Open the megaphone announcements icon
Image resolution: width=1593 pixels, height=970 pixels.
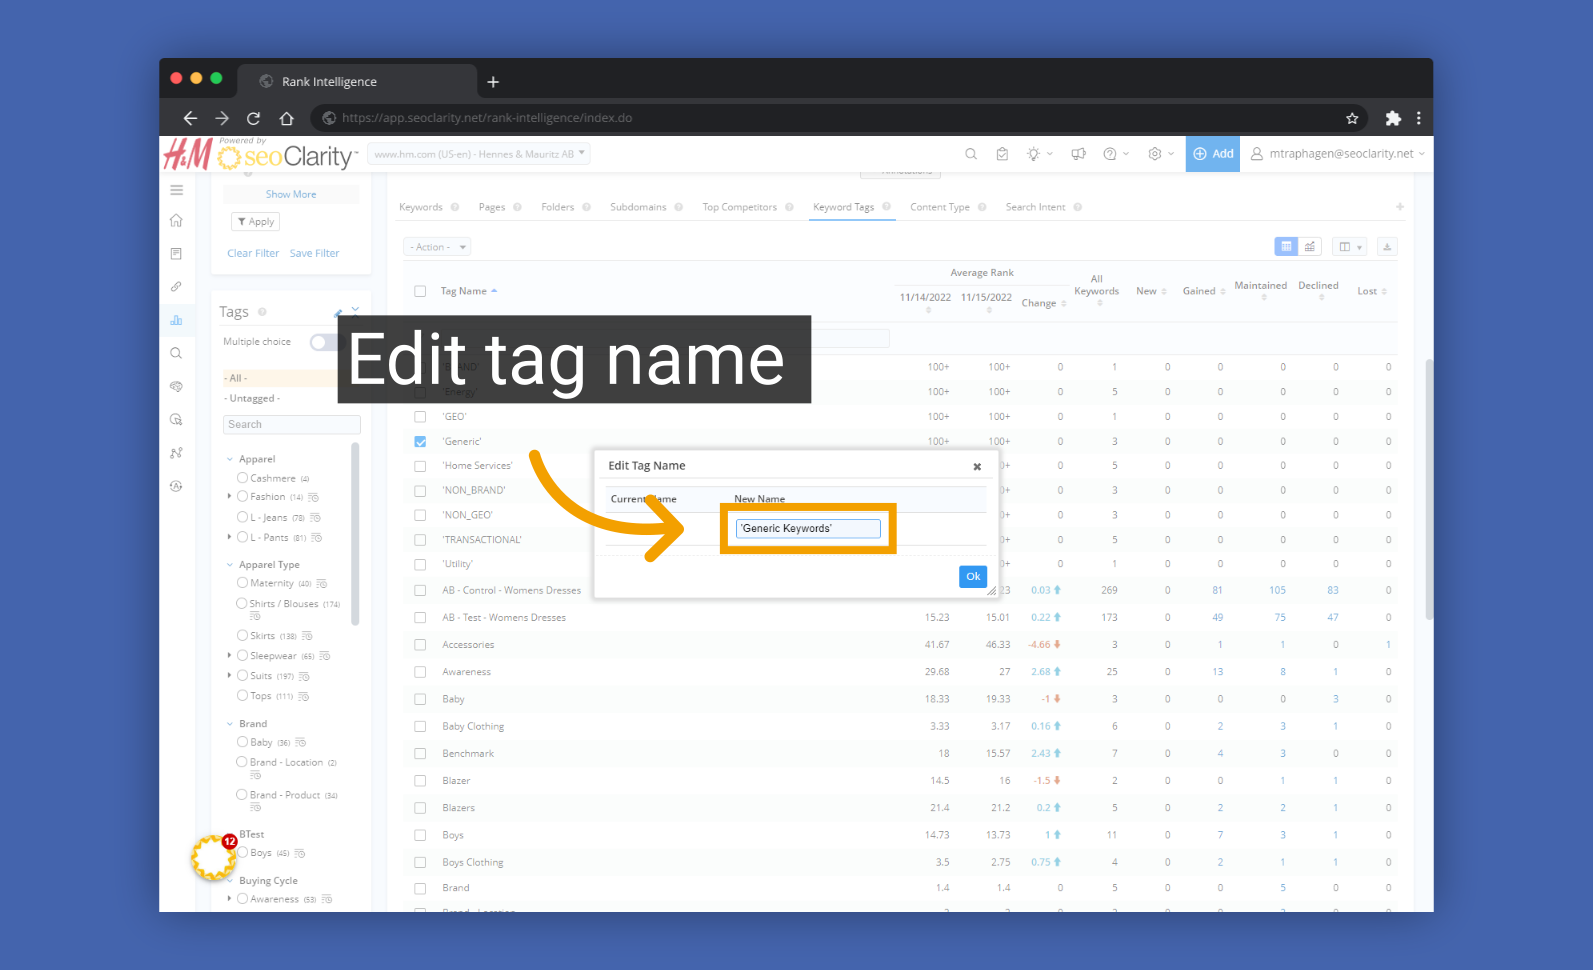click(1078, 154)
